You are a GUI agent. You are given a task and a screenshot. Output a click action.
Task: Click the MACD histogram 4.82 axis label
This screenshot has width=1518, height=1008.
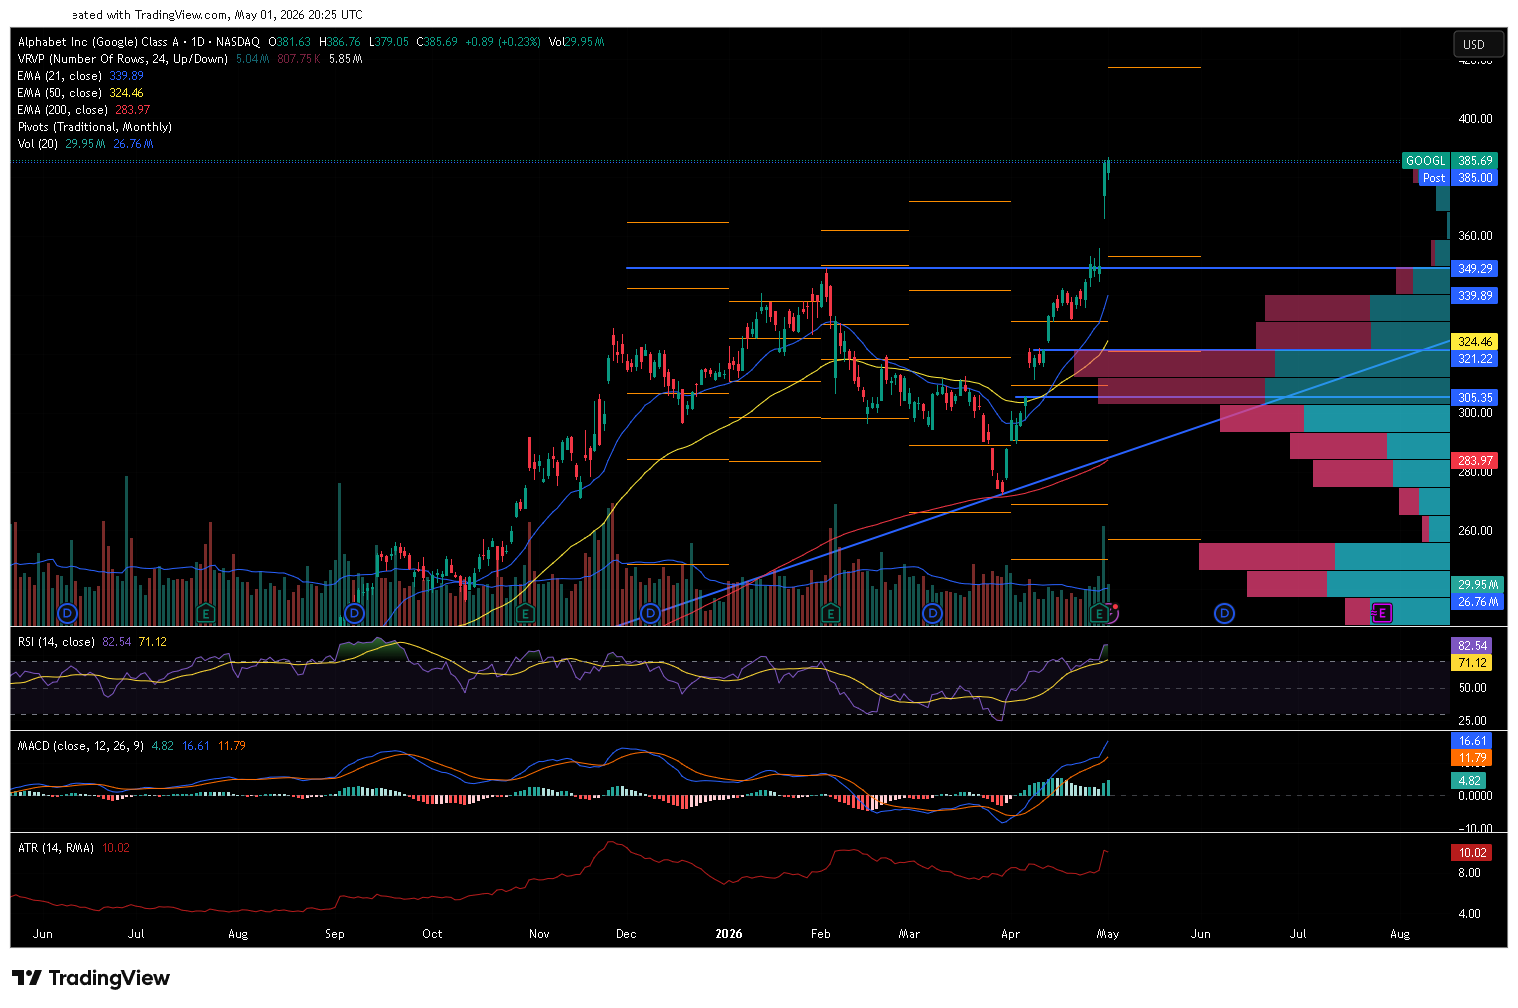click(1470, 781)
